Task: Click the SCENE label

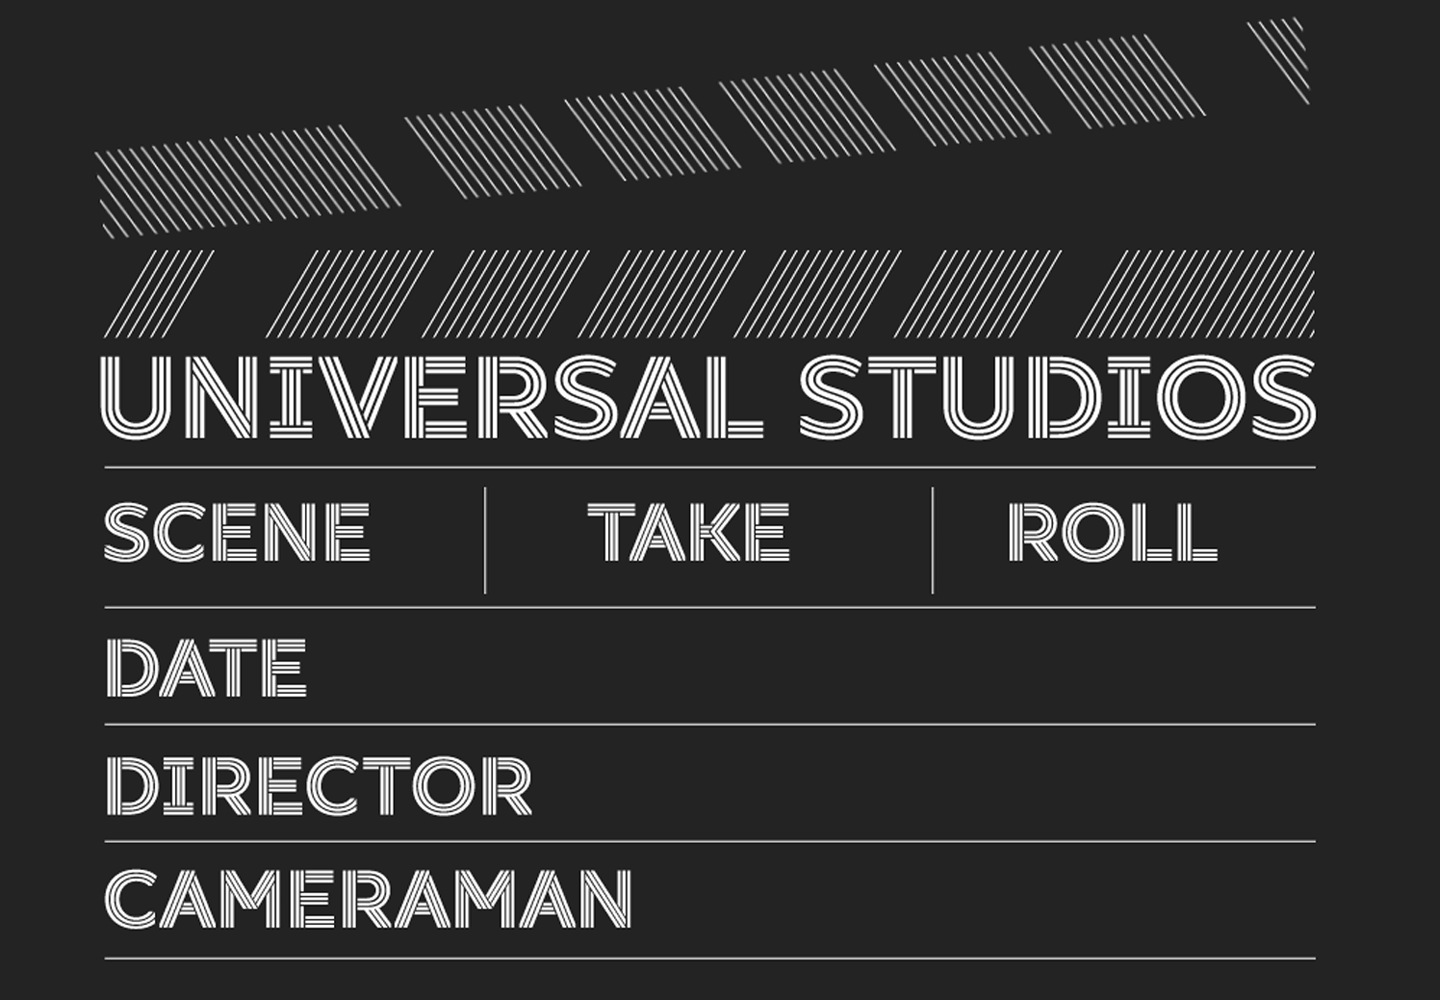Action: 237,532
